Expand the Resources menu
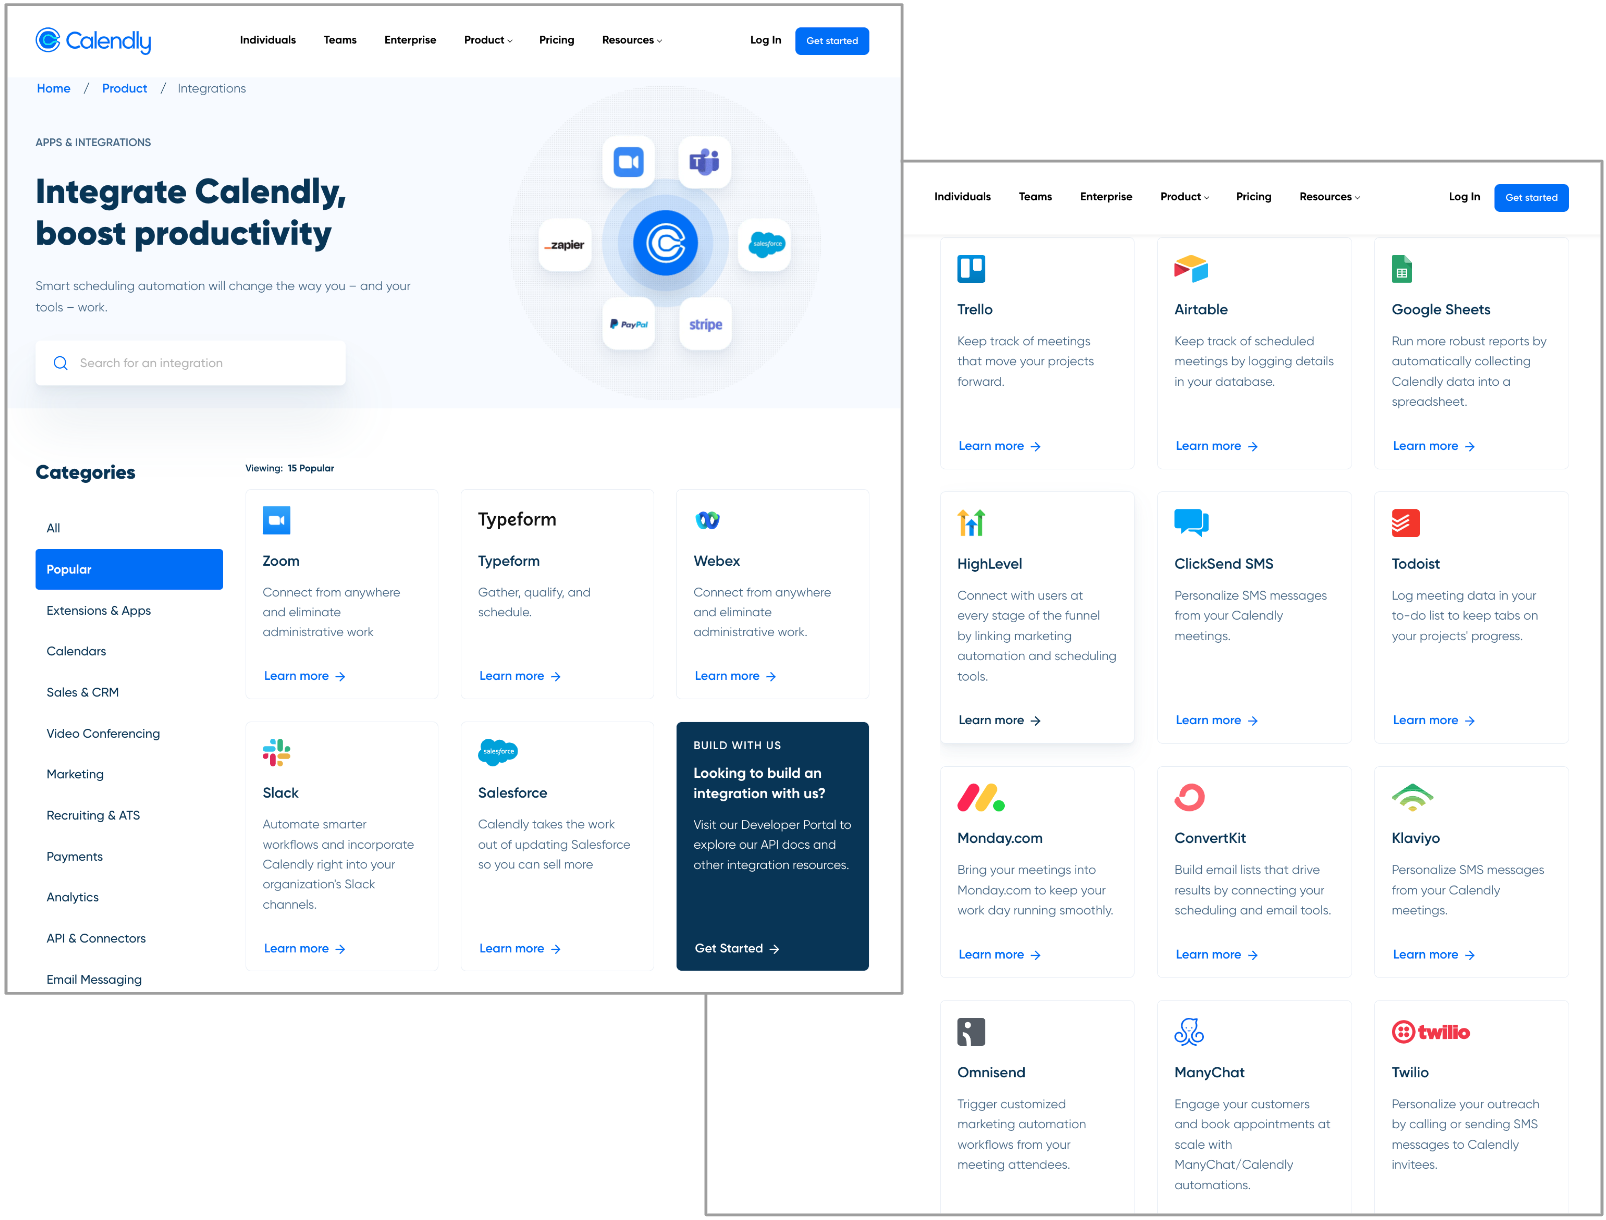The image size is (1606, 1220). [631, 40]
